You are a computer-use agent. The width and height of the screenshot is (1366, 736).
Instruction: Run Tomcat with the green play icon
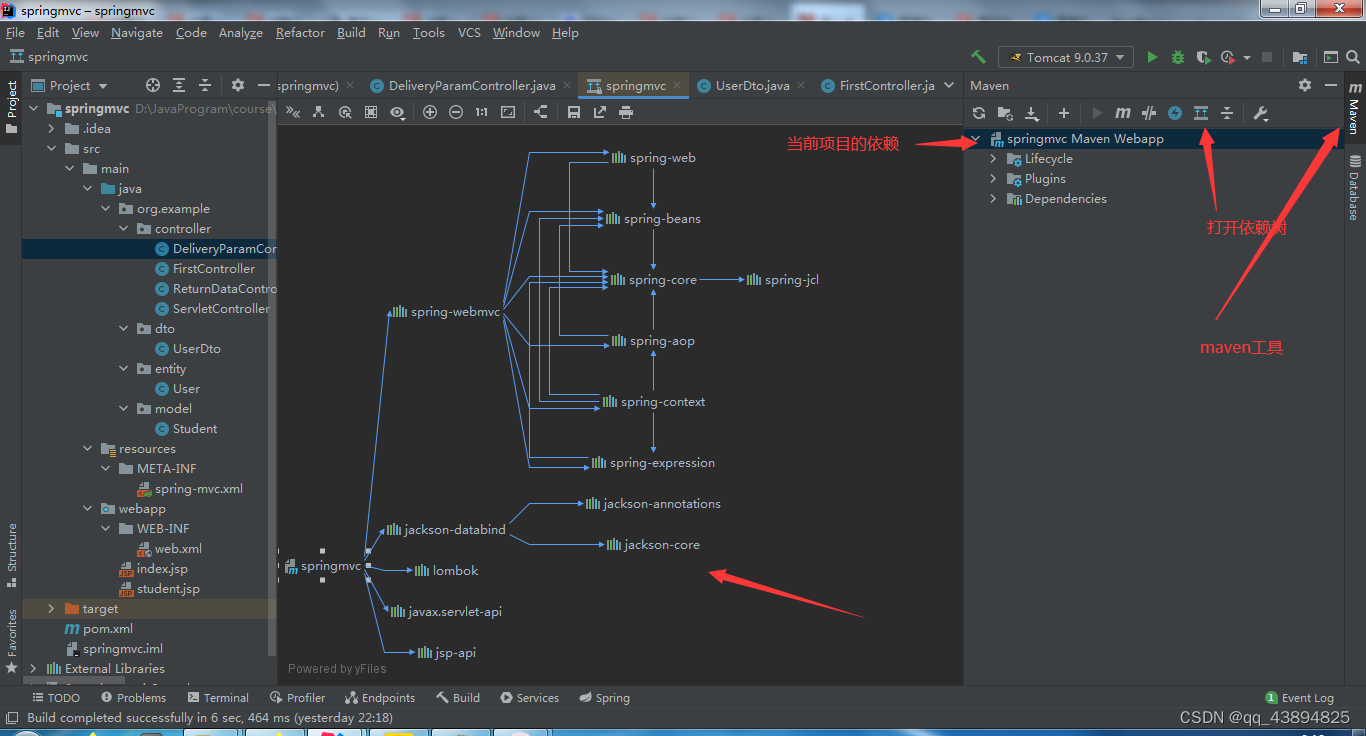[x=1152, y=57]
